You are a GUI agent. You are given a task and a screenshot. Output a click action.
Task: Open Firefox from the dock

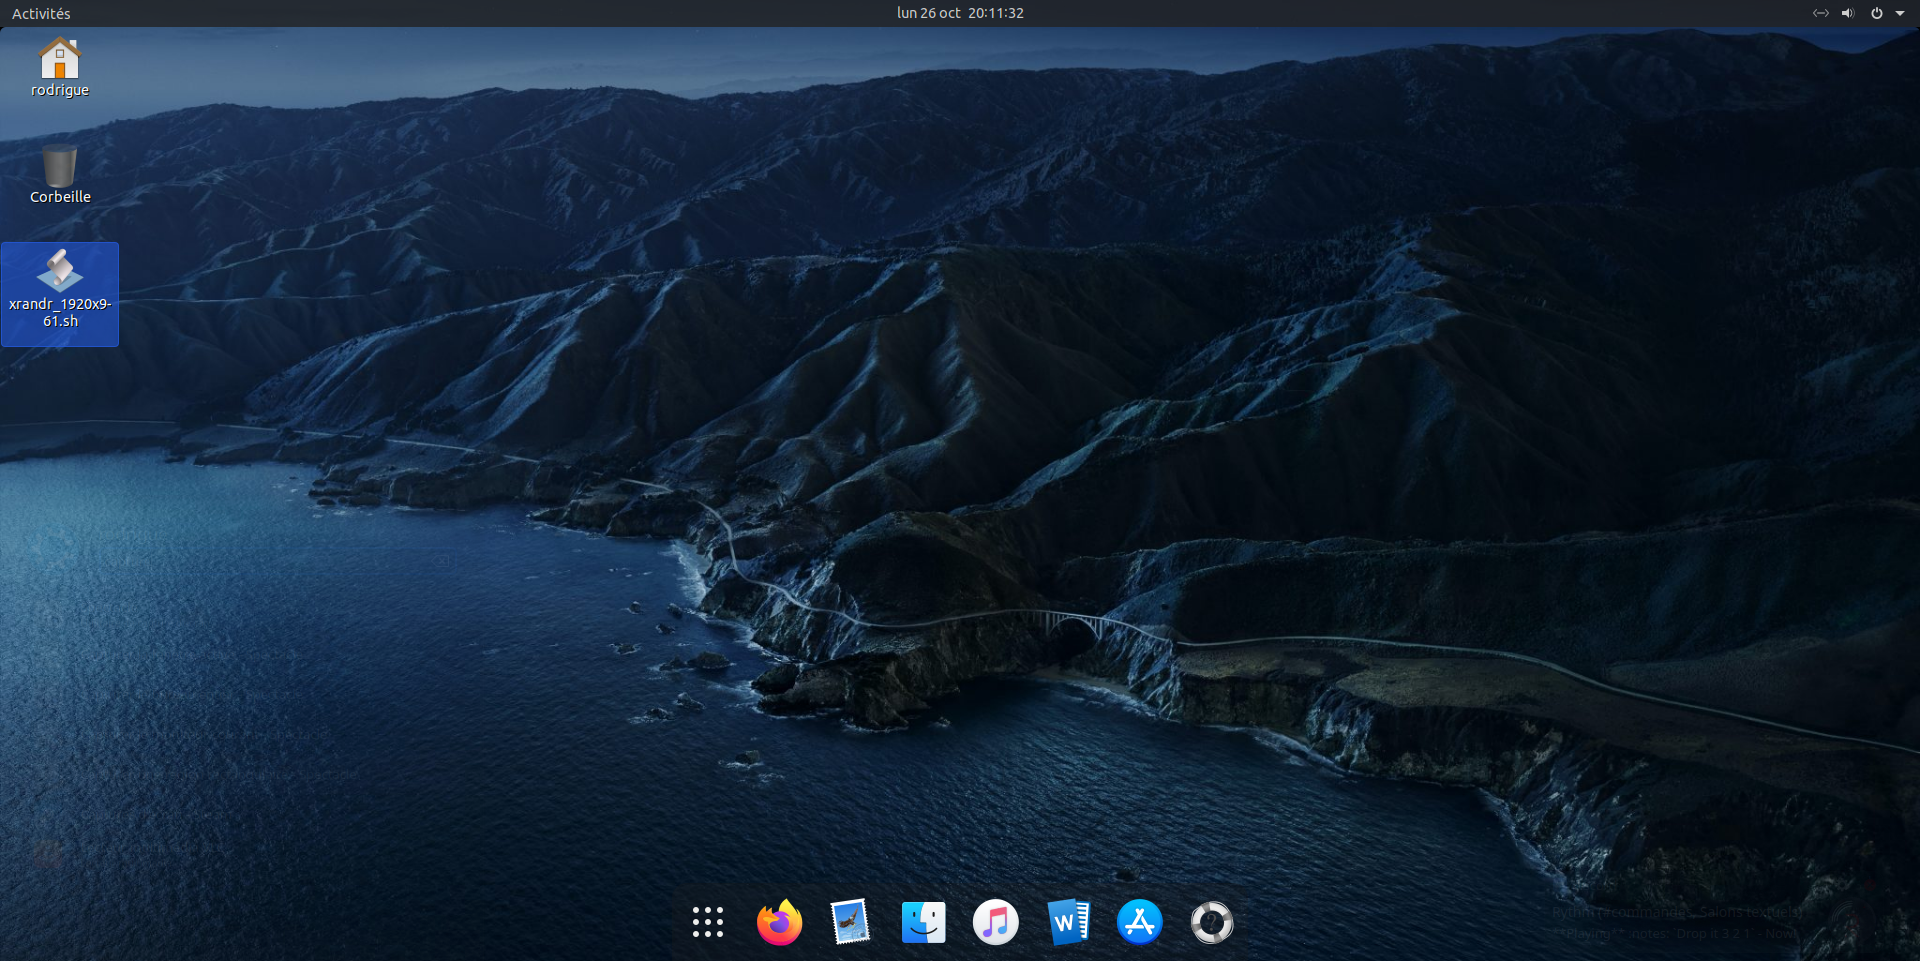(779, 922)
